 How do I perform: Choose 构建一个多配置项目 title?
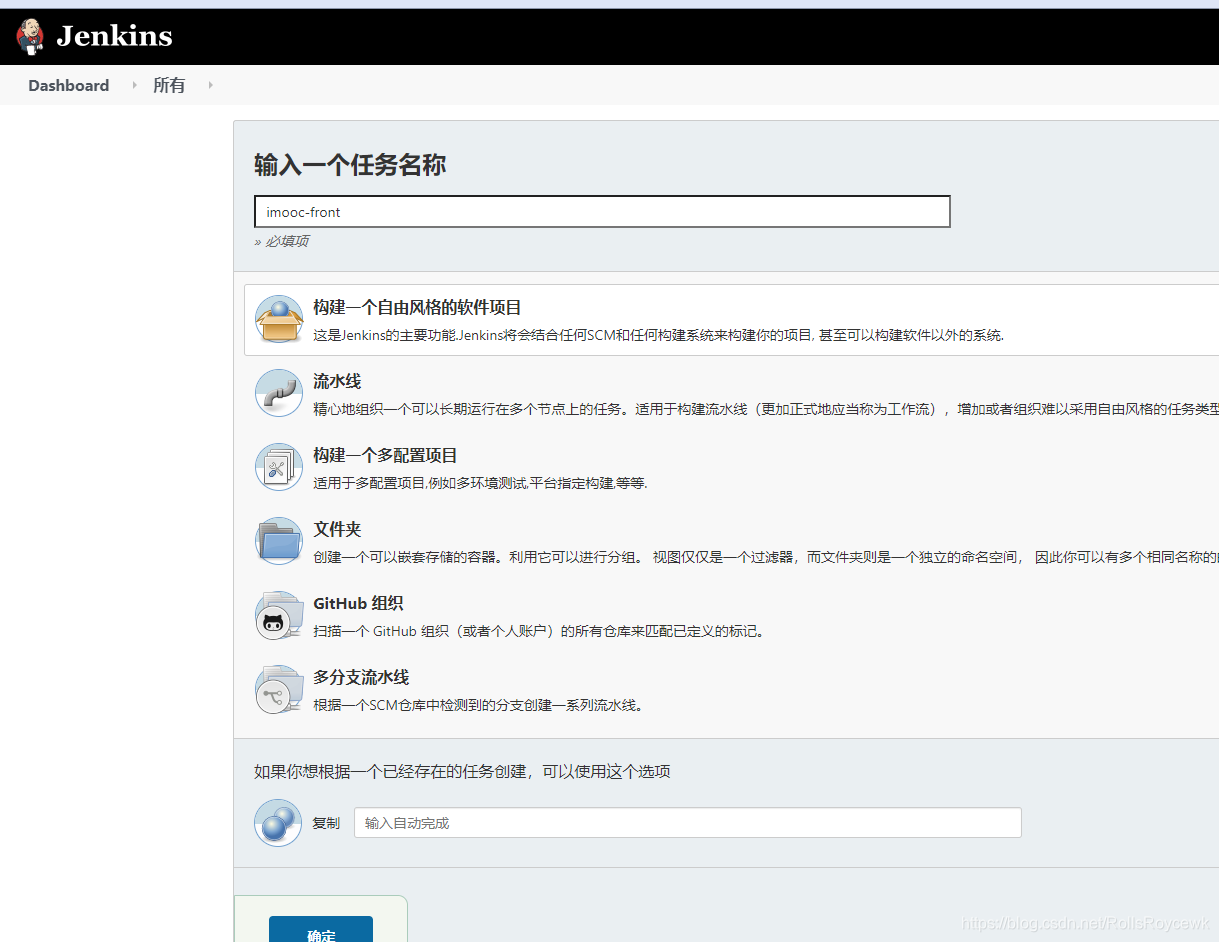(x=385, y=456)
